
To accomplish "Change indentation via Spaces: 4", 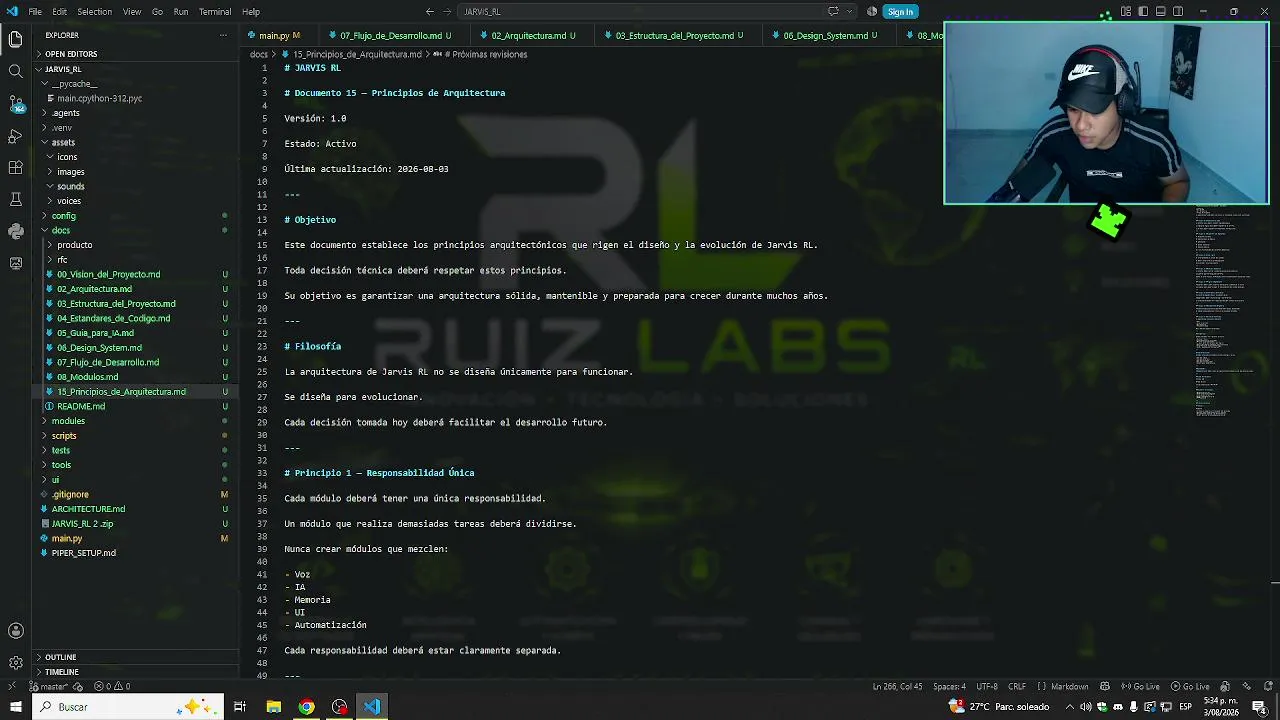I will tap(949, 687).
